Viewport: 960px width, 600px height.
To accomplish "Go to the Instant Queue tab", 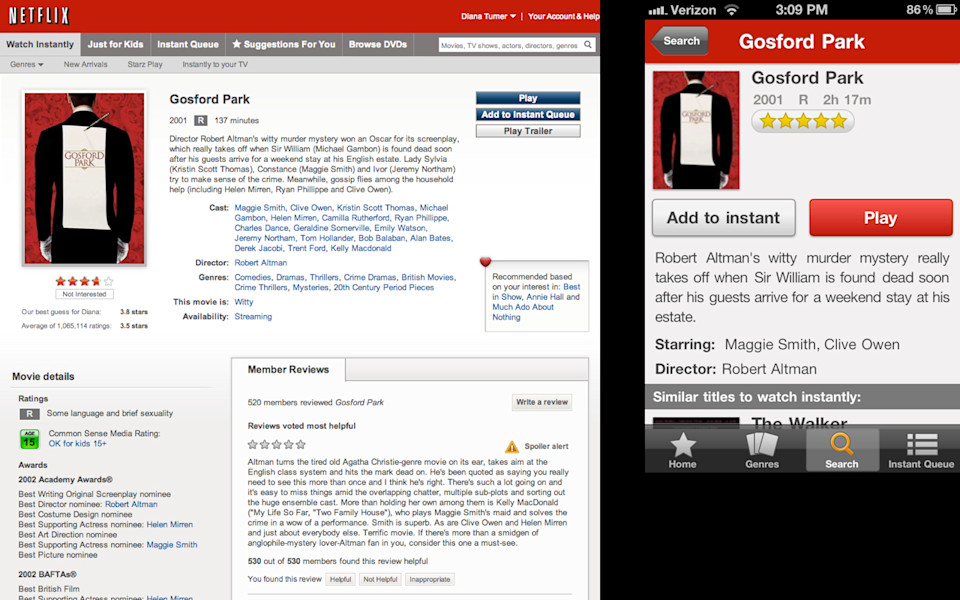I will coord(188,45).
